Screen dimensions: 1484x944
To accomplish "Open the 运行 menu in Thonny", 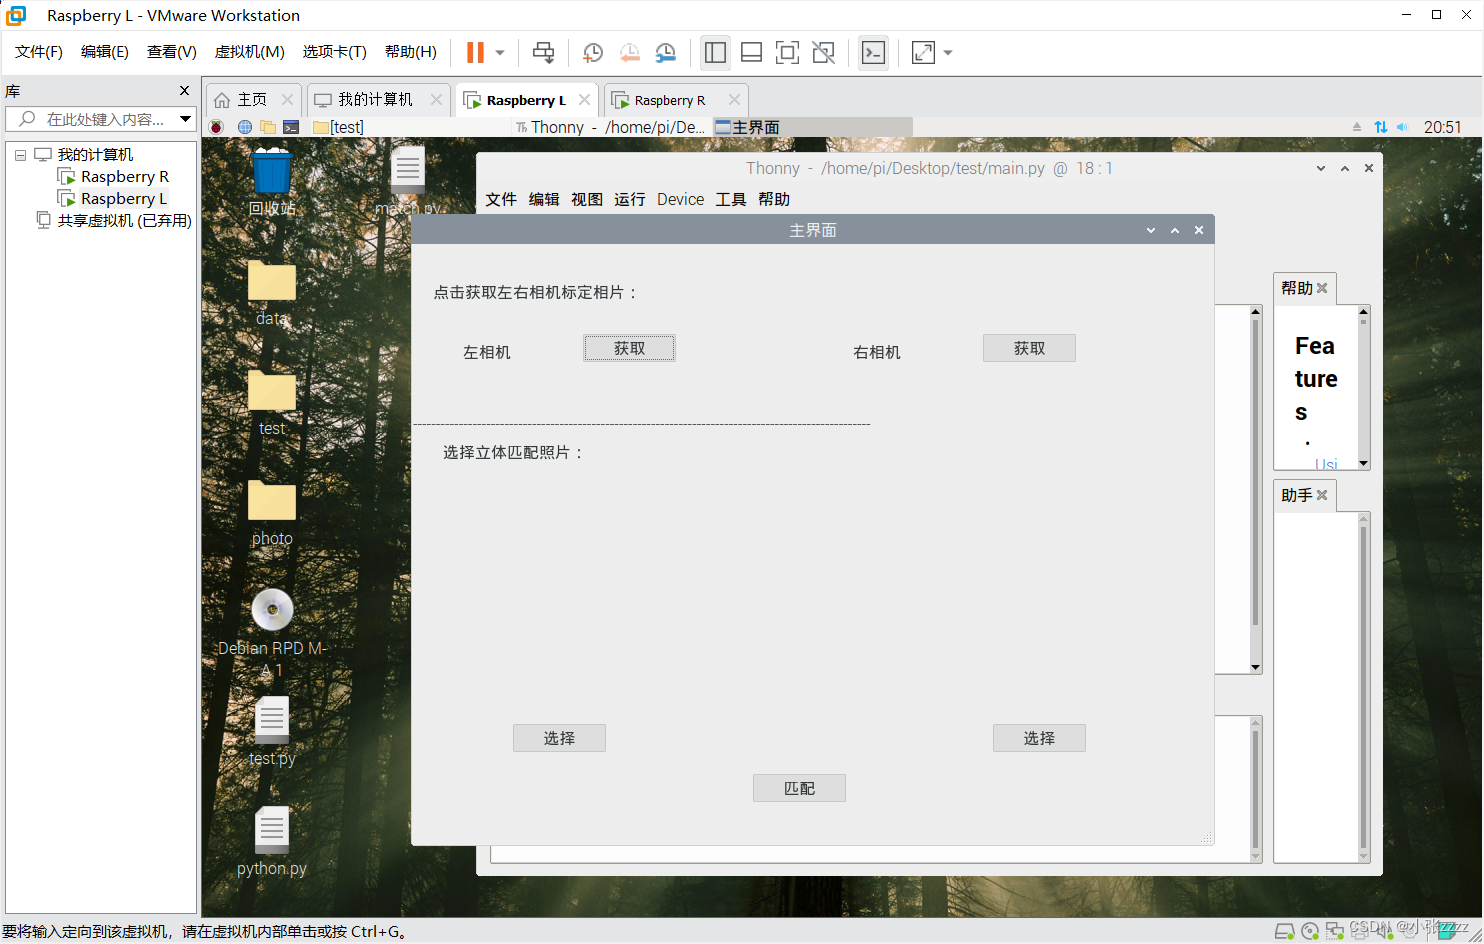I will click(x=630, y=199).
